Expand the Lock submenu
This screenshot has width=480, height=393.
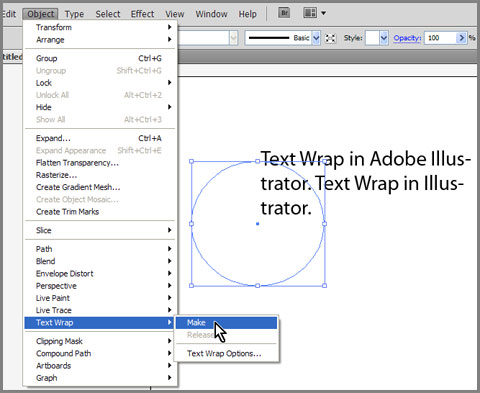tap(100, 83)
